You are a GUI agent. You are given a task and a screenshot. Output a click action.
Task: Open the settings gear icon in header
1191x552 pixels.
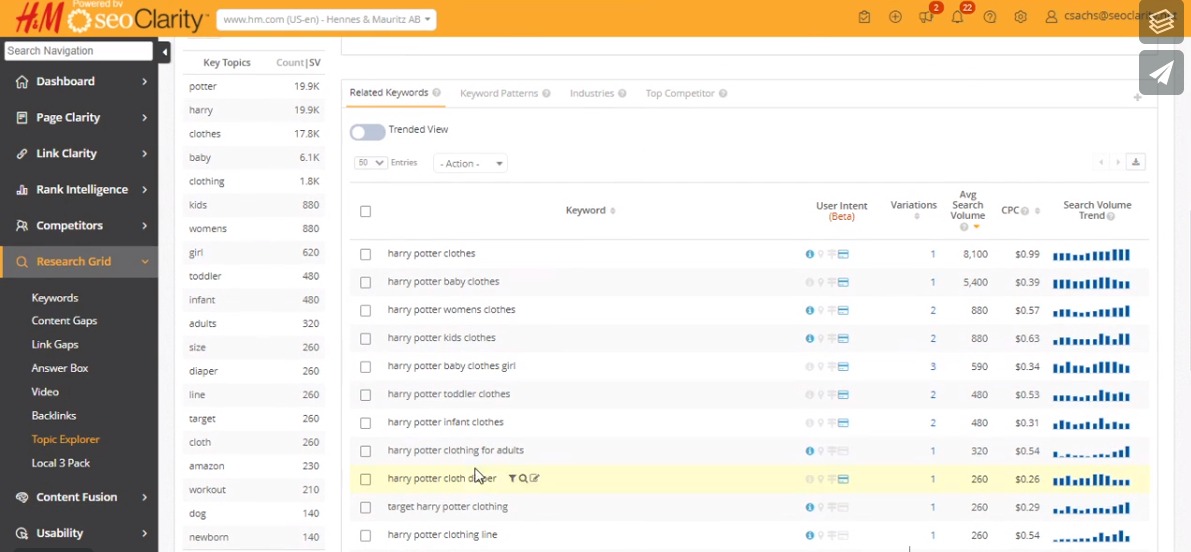click(x=1021, y=17)
